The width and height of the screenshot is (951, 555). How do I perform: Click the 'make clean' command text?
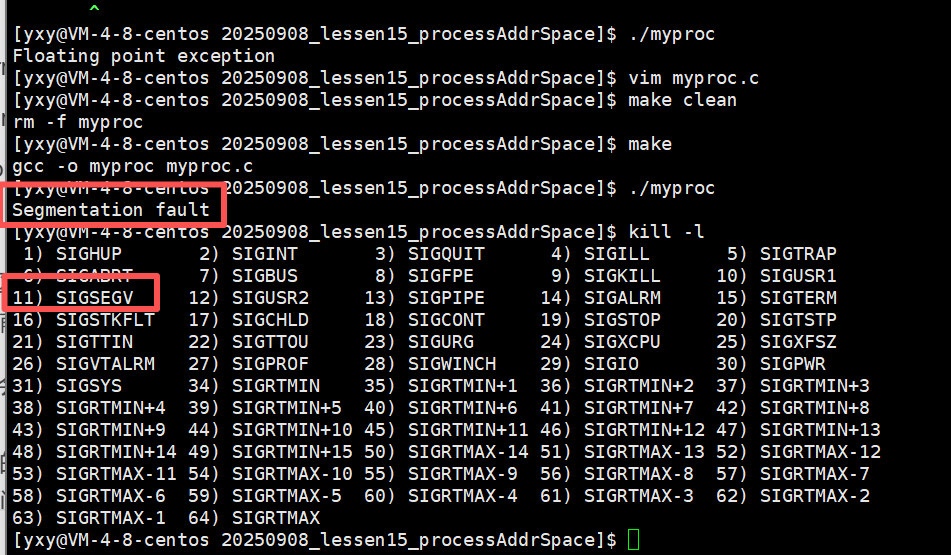(x=682, y=100)
